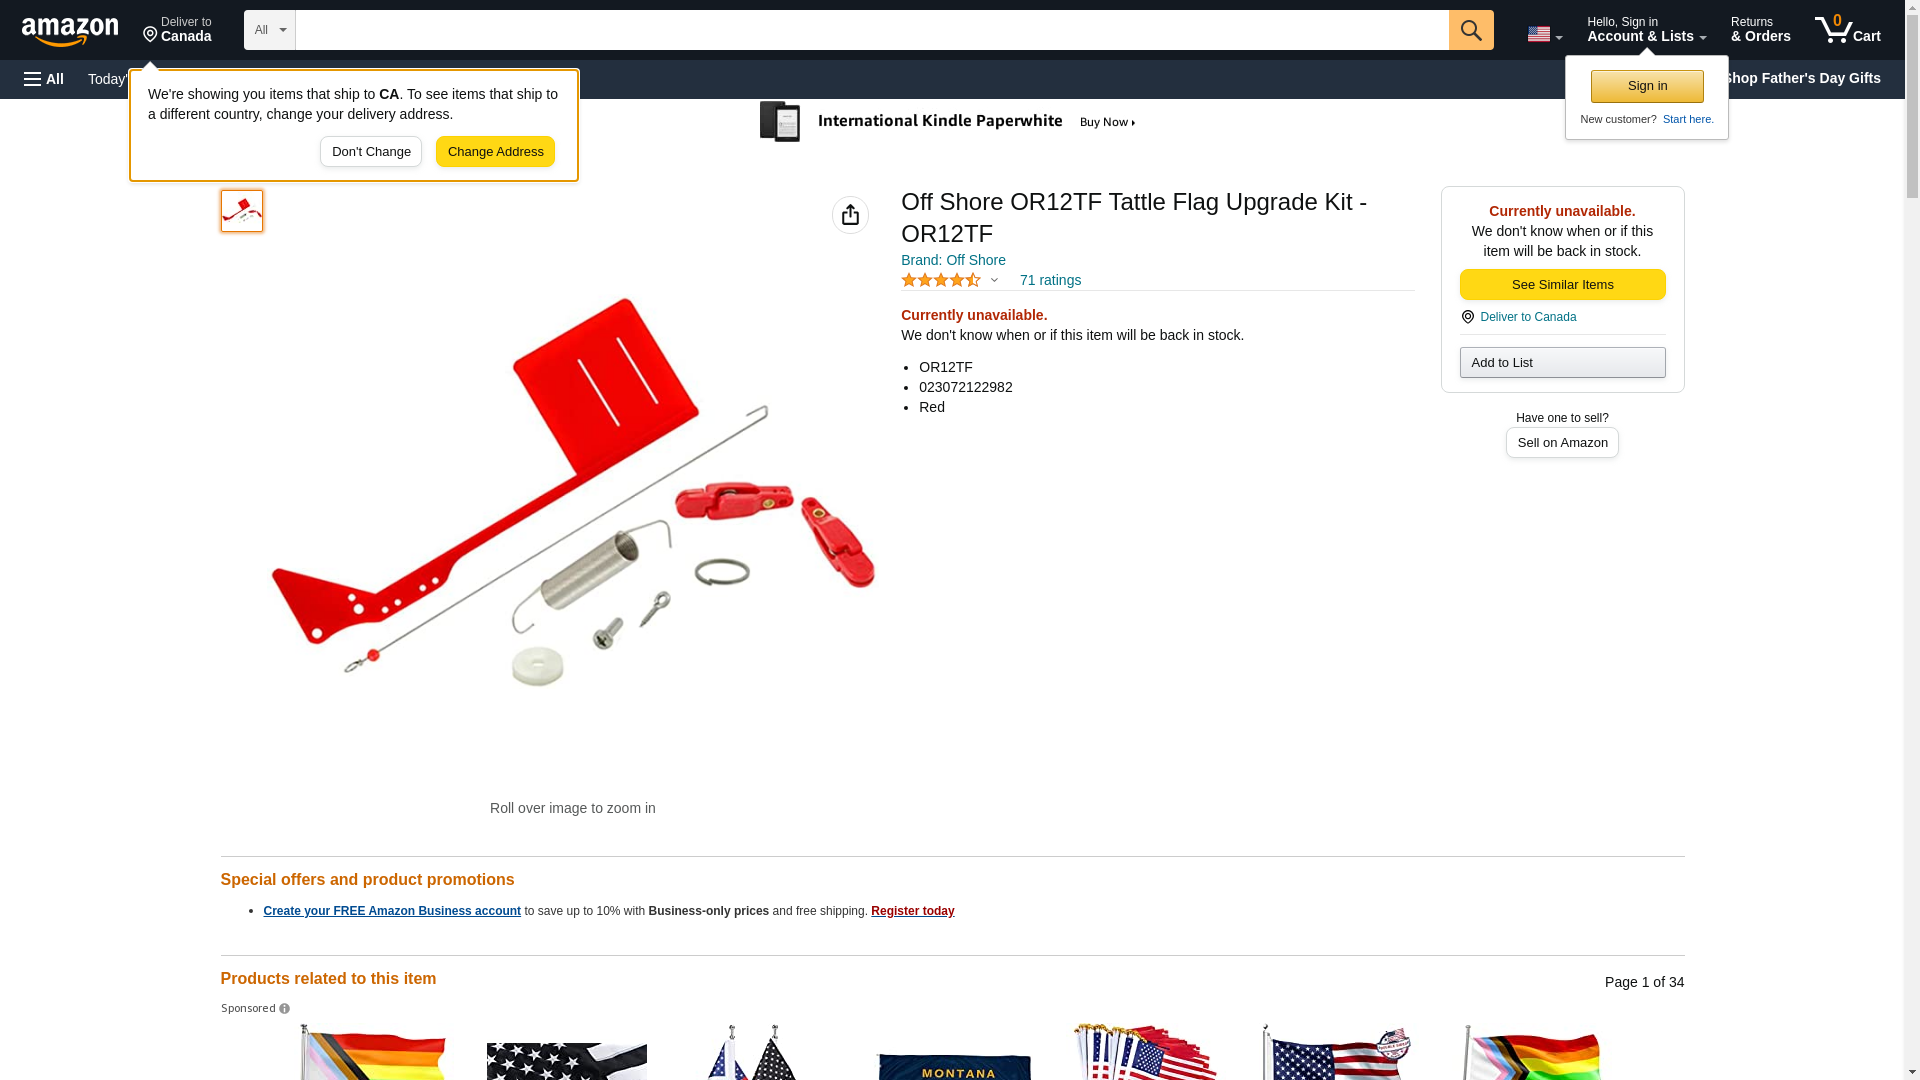Viewport: 1920px width, 1080px height.
Task: Click the Amazon logo
Action: click(70, 31)
